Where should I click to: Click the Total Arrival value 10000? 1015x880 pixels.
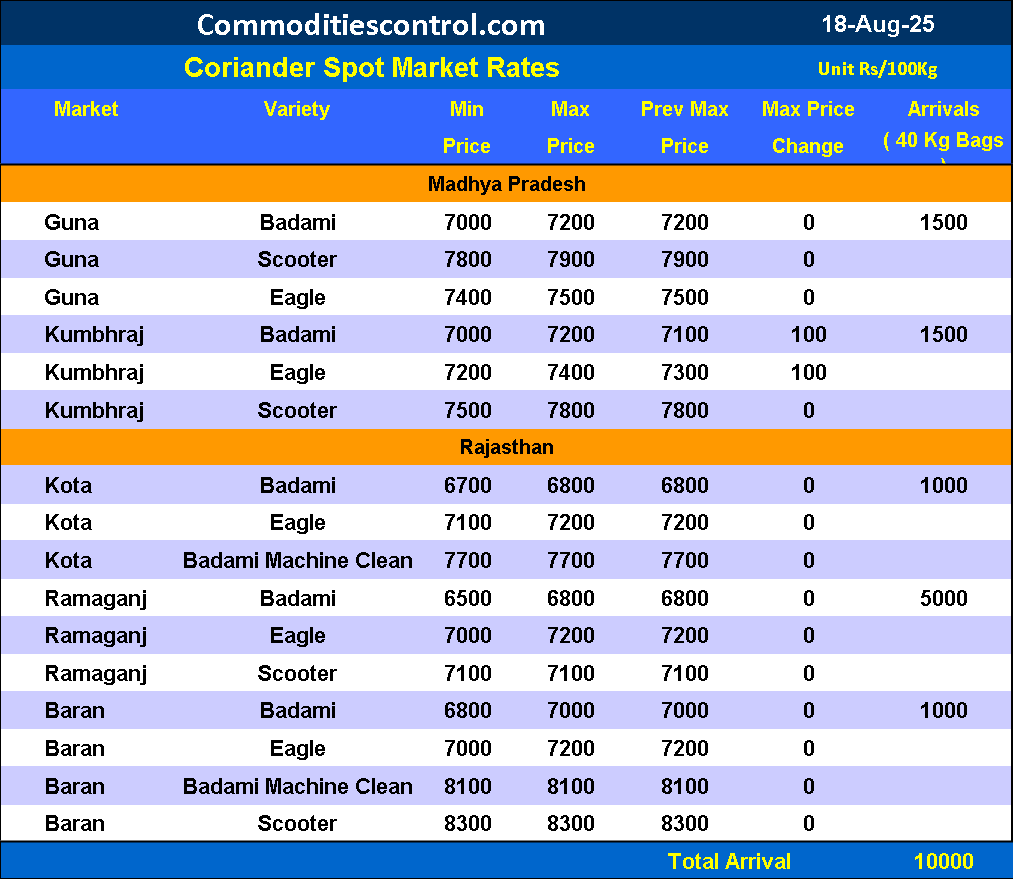pyautogui.click(x=943, y=862)
